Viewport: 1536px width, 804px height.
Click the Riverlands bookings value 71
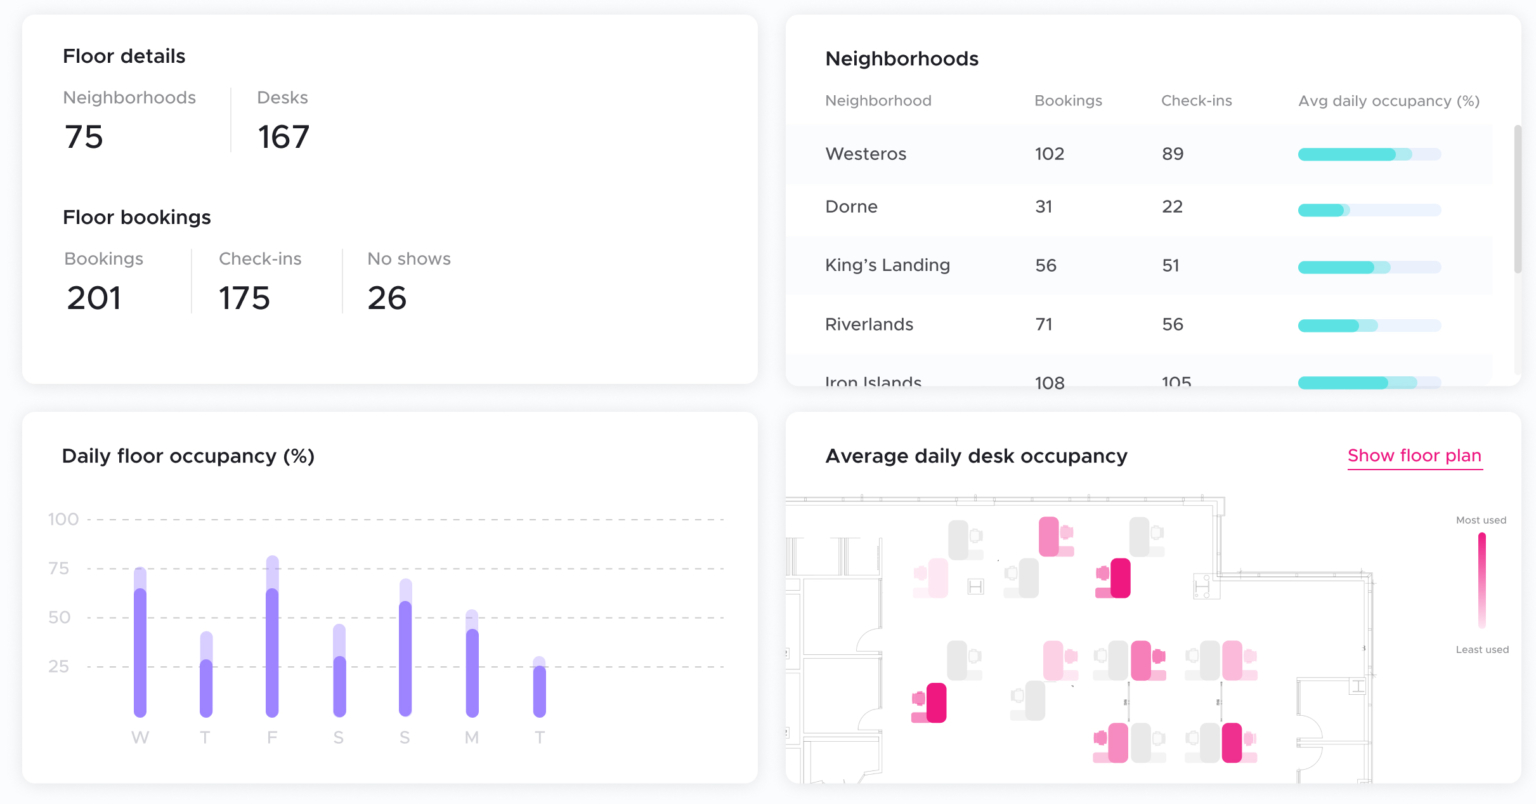coord(1044,324)
